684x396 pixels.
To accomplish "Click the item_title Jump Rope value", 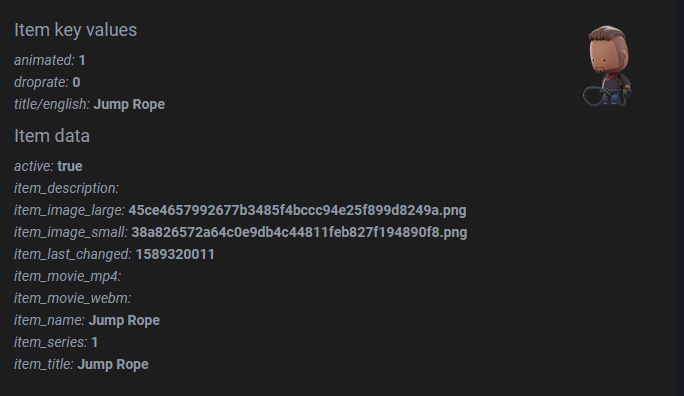I will point(113,364).
